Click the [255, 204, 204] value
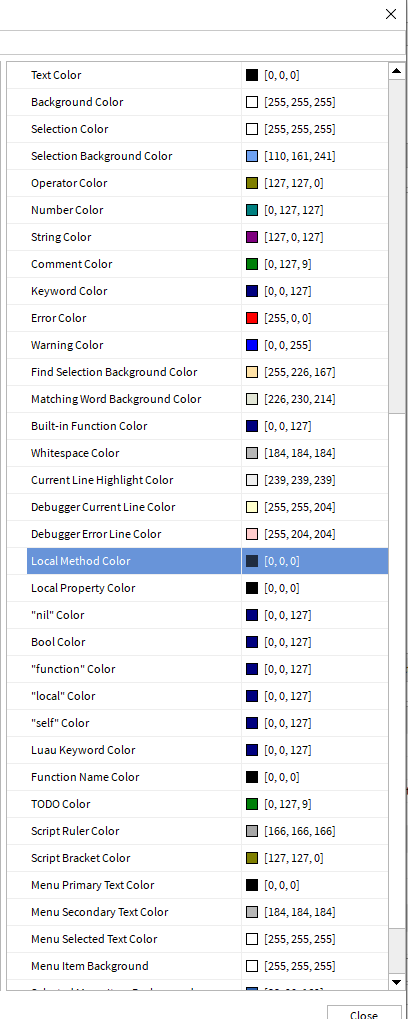Screen dimensions: 408x1019 pos(300,534)
